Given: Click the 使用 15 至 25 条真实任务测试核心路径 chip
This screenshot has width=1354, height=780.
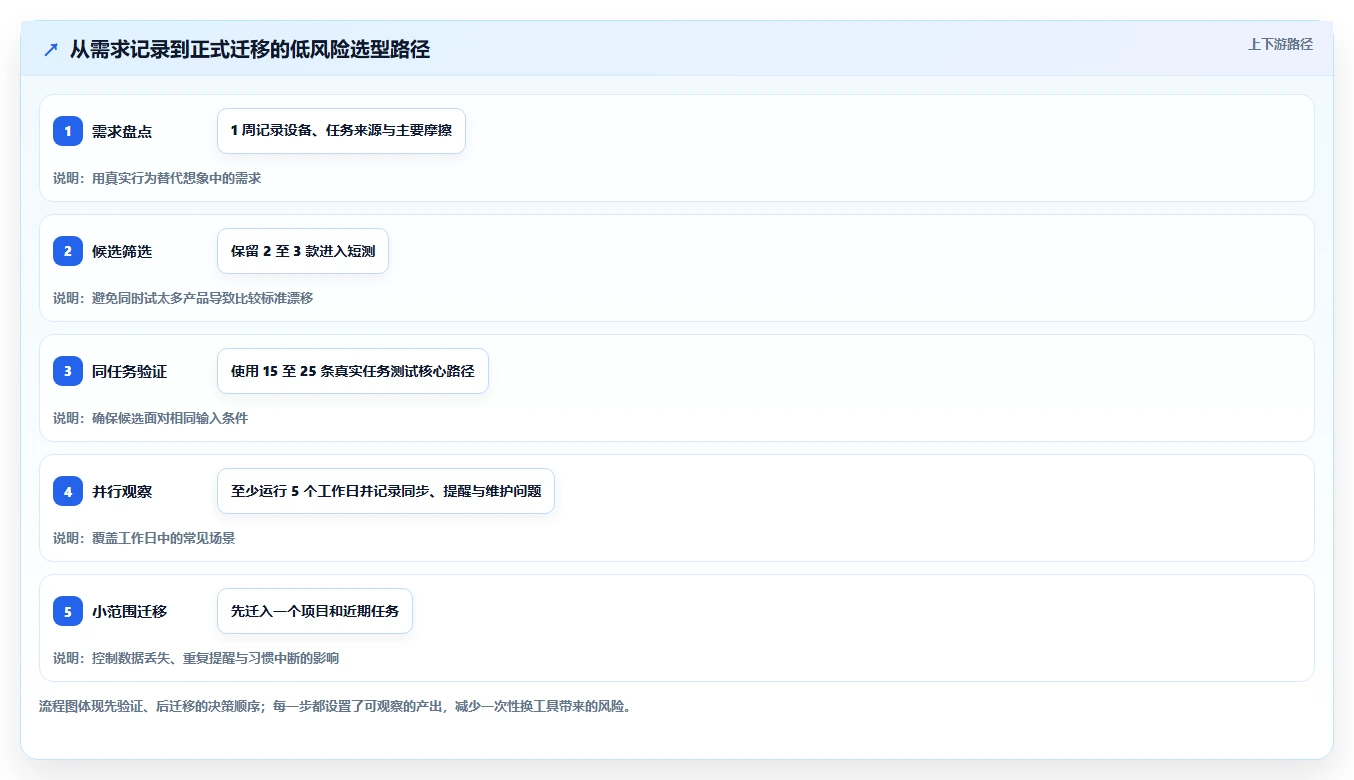Looking at the screenshot, I should (x=353, y=371).
